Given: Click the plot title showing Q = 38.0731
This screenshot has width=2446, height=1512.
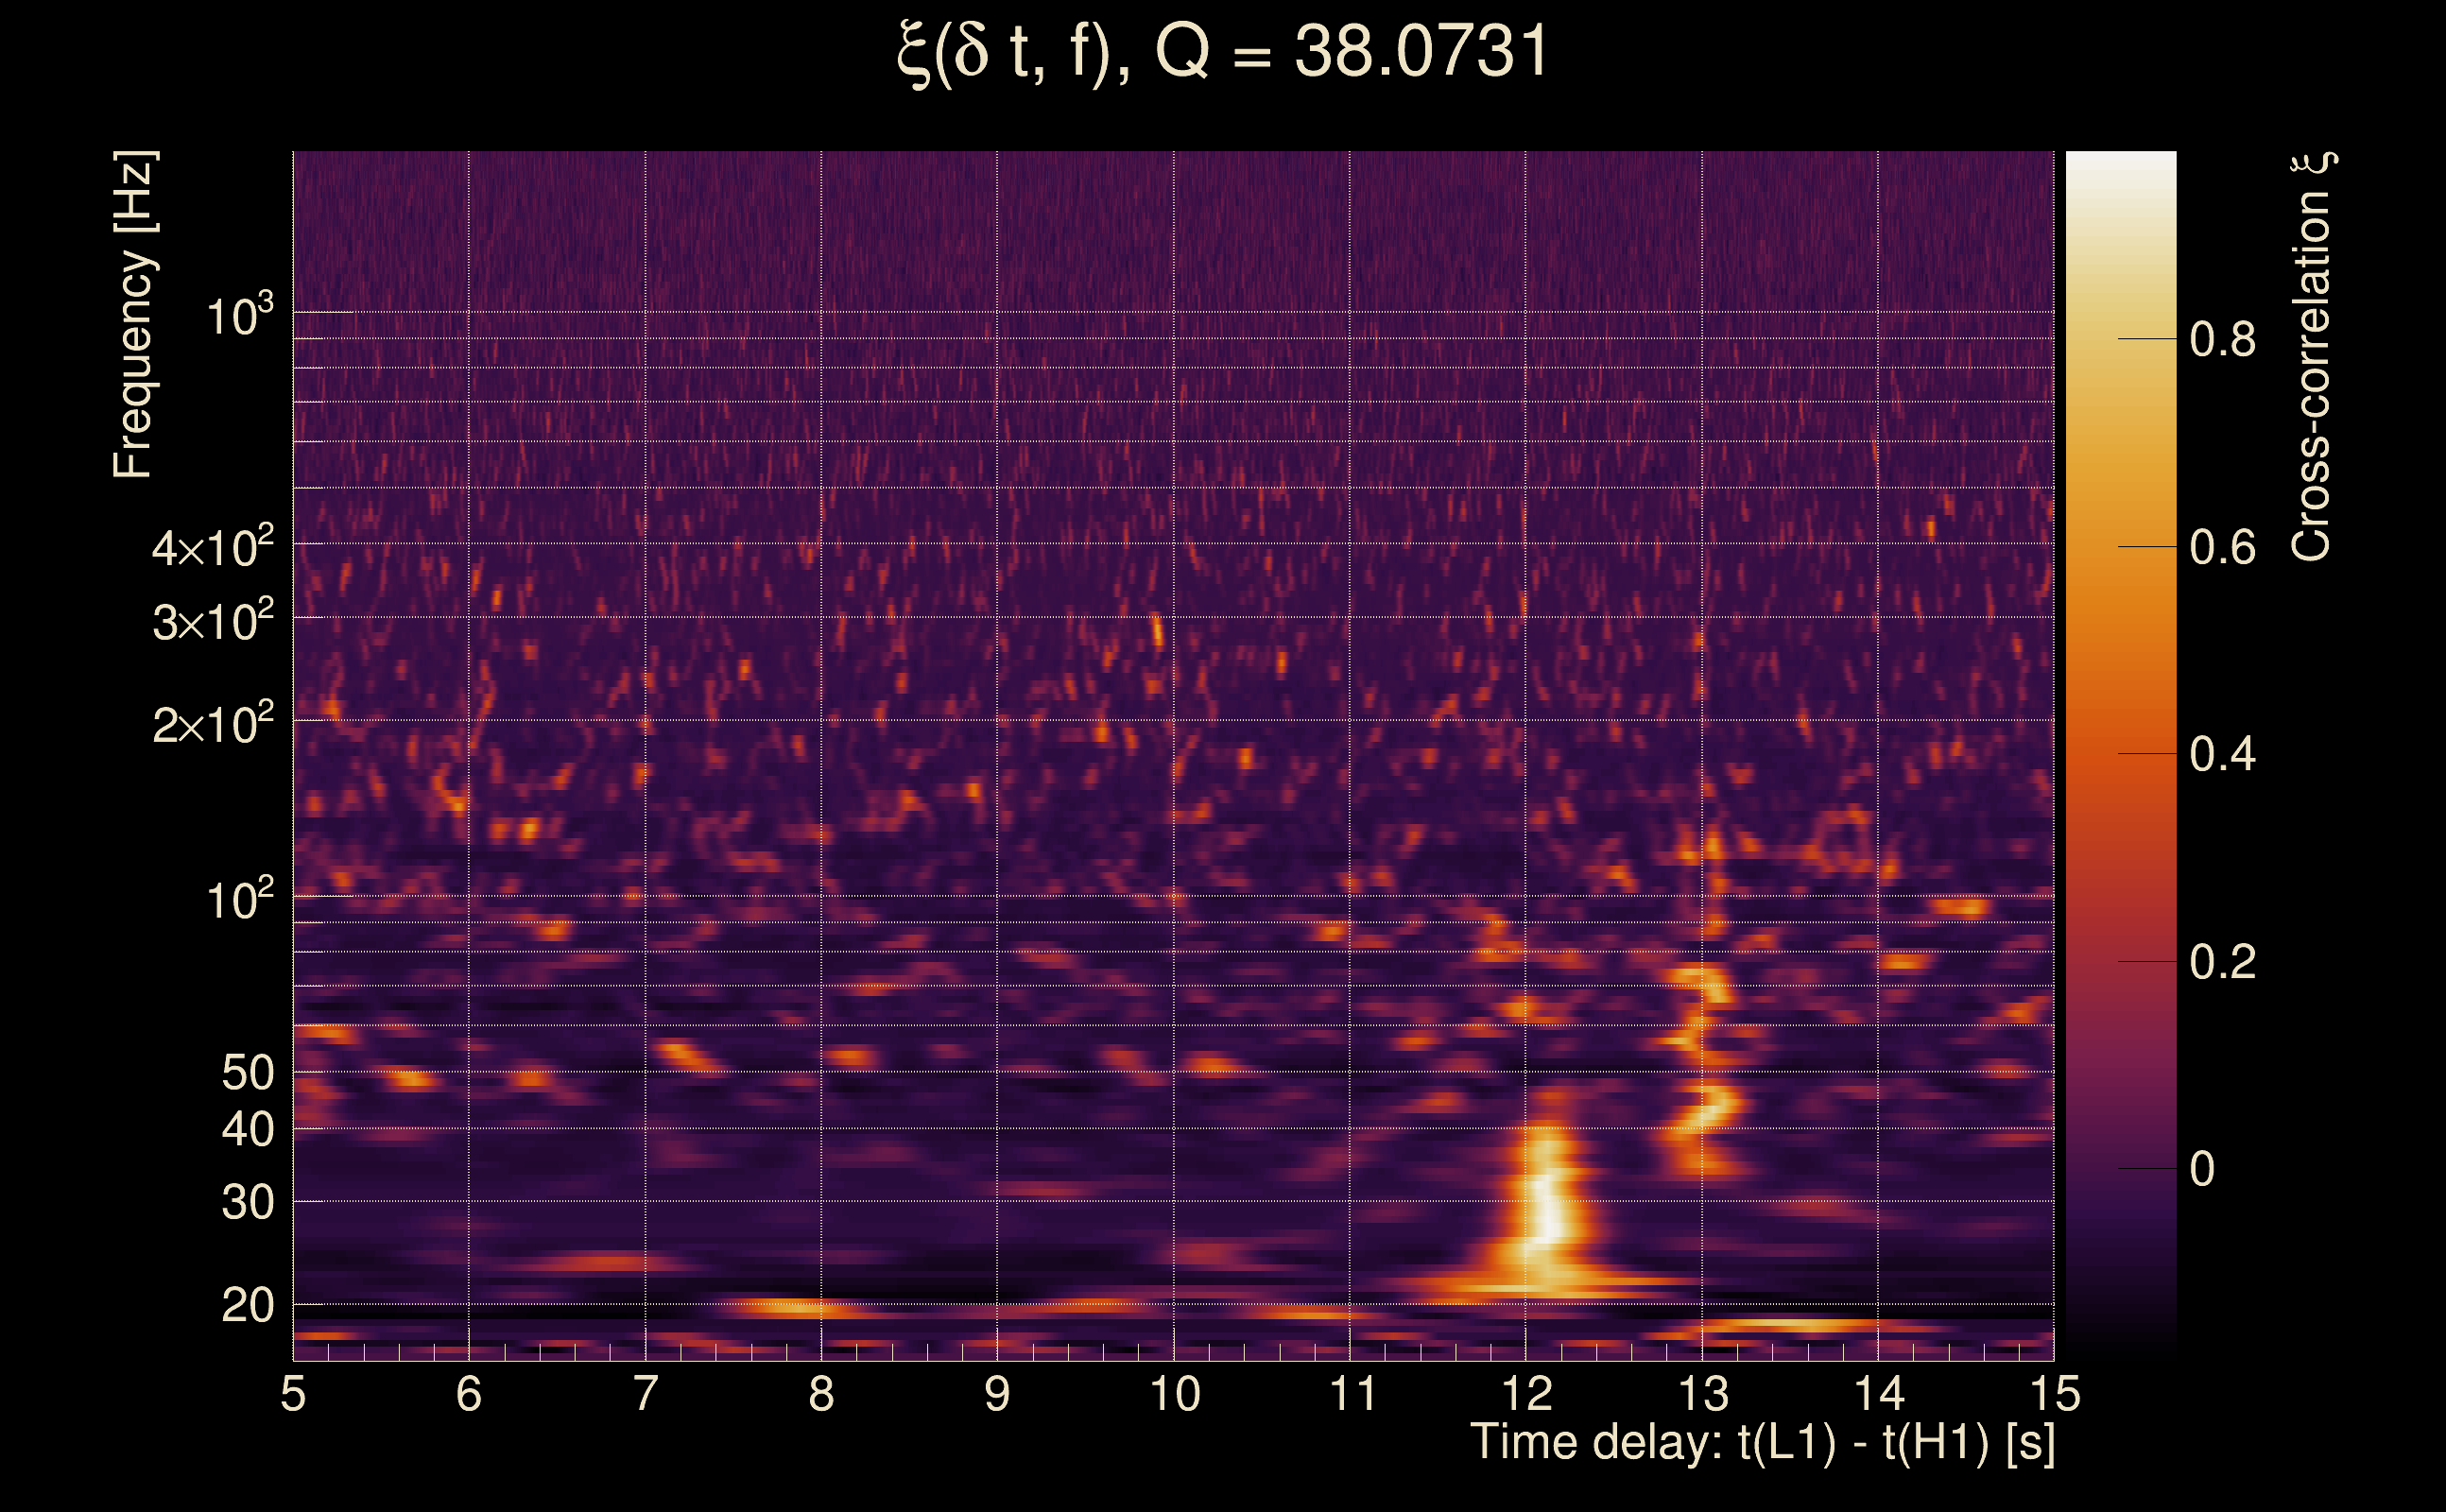Looking at the screenshot, I should (1222, 52).
